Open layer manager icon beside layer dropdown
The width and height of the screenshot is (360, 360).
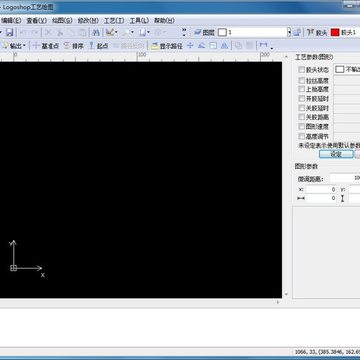(x=297, y=32)
